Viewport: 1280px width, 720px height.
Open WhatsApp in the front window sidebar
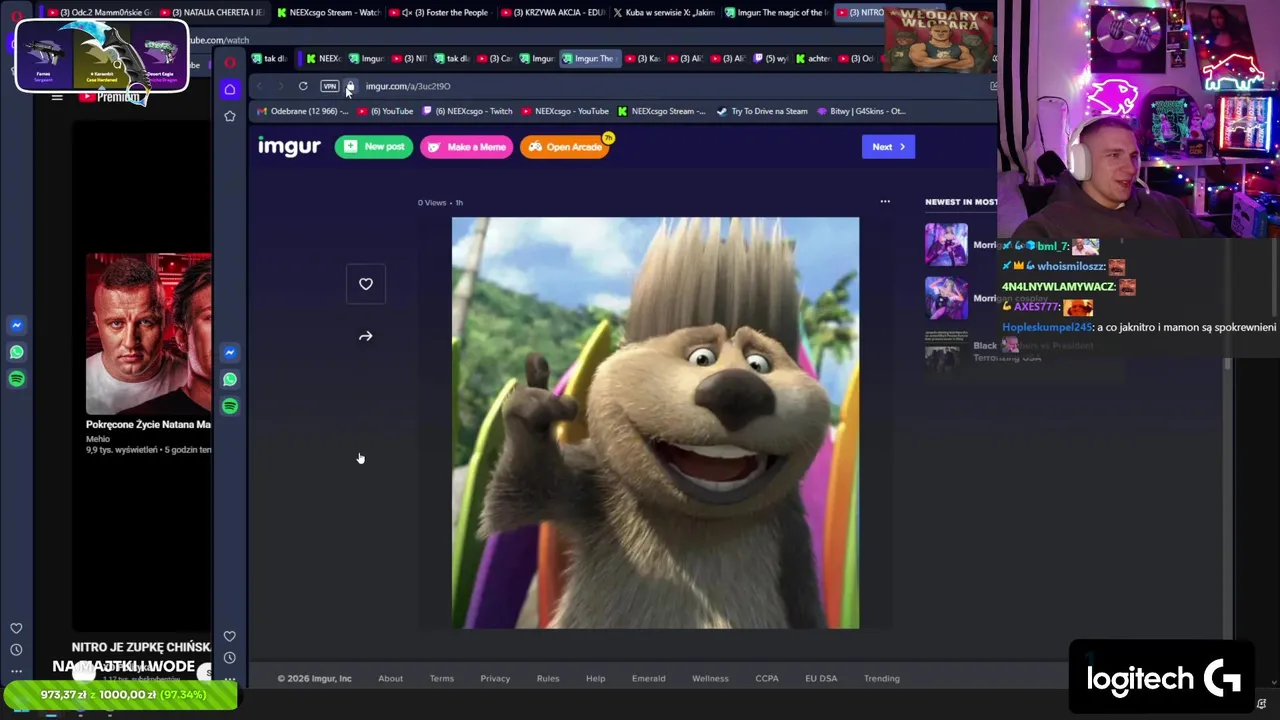[x=230, y=379]
